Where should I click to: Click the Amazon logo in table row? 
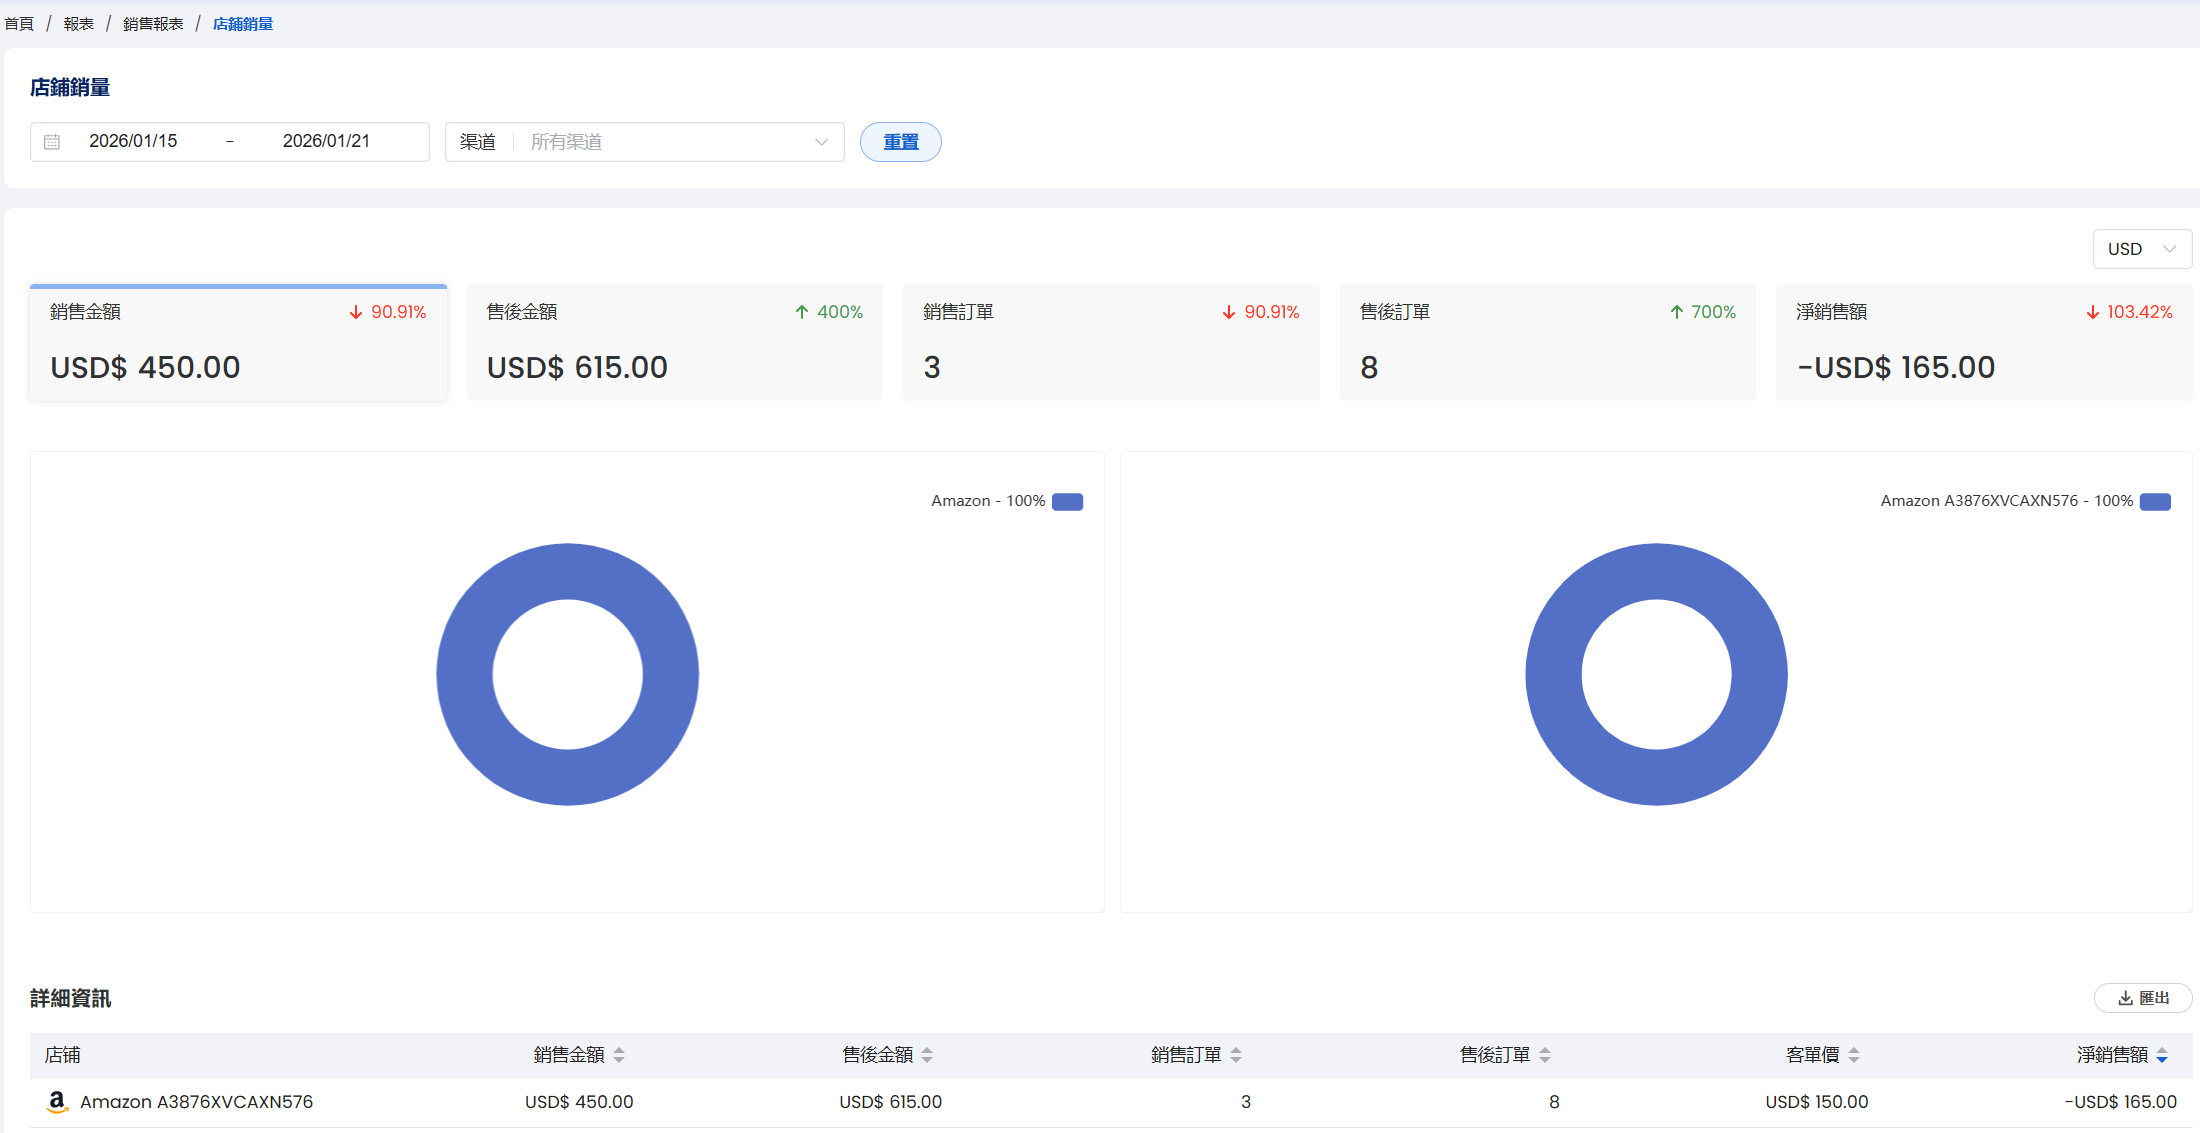pyautogui.click(x=57, y=1102)
